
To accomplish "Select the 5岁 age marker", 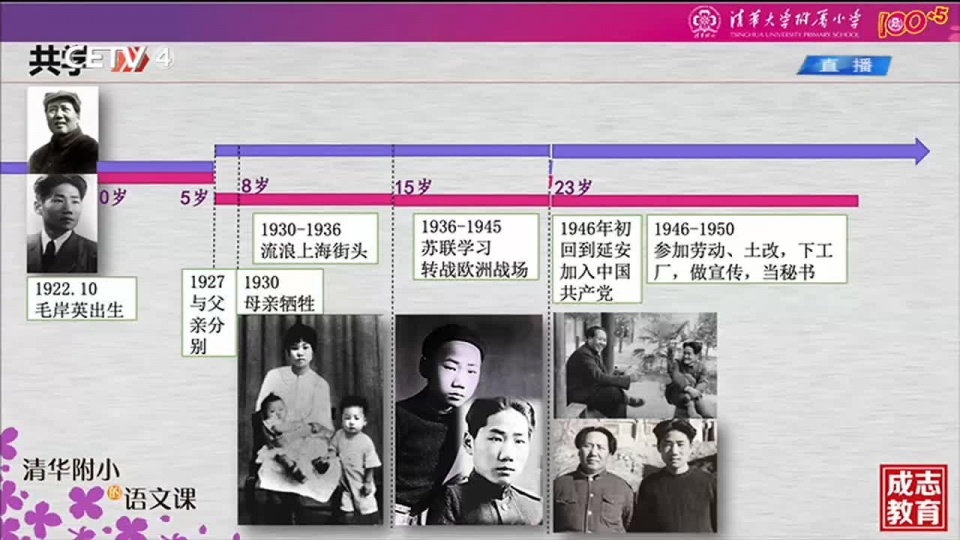I will click(194, 197).
